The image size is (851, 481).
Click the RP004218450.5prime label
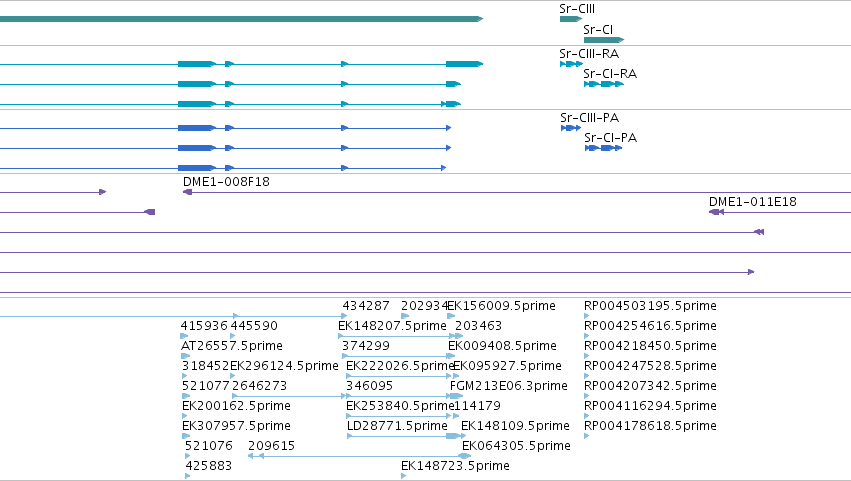click(x=650, y=346)
